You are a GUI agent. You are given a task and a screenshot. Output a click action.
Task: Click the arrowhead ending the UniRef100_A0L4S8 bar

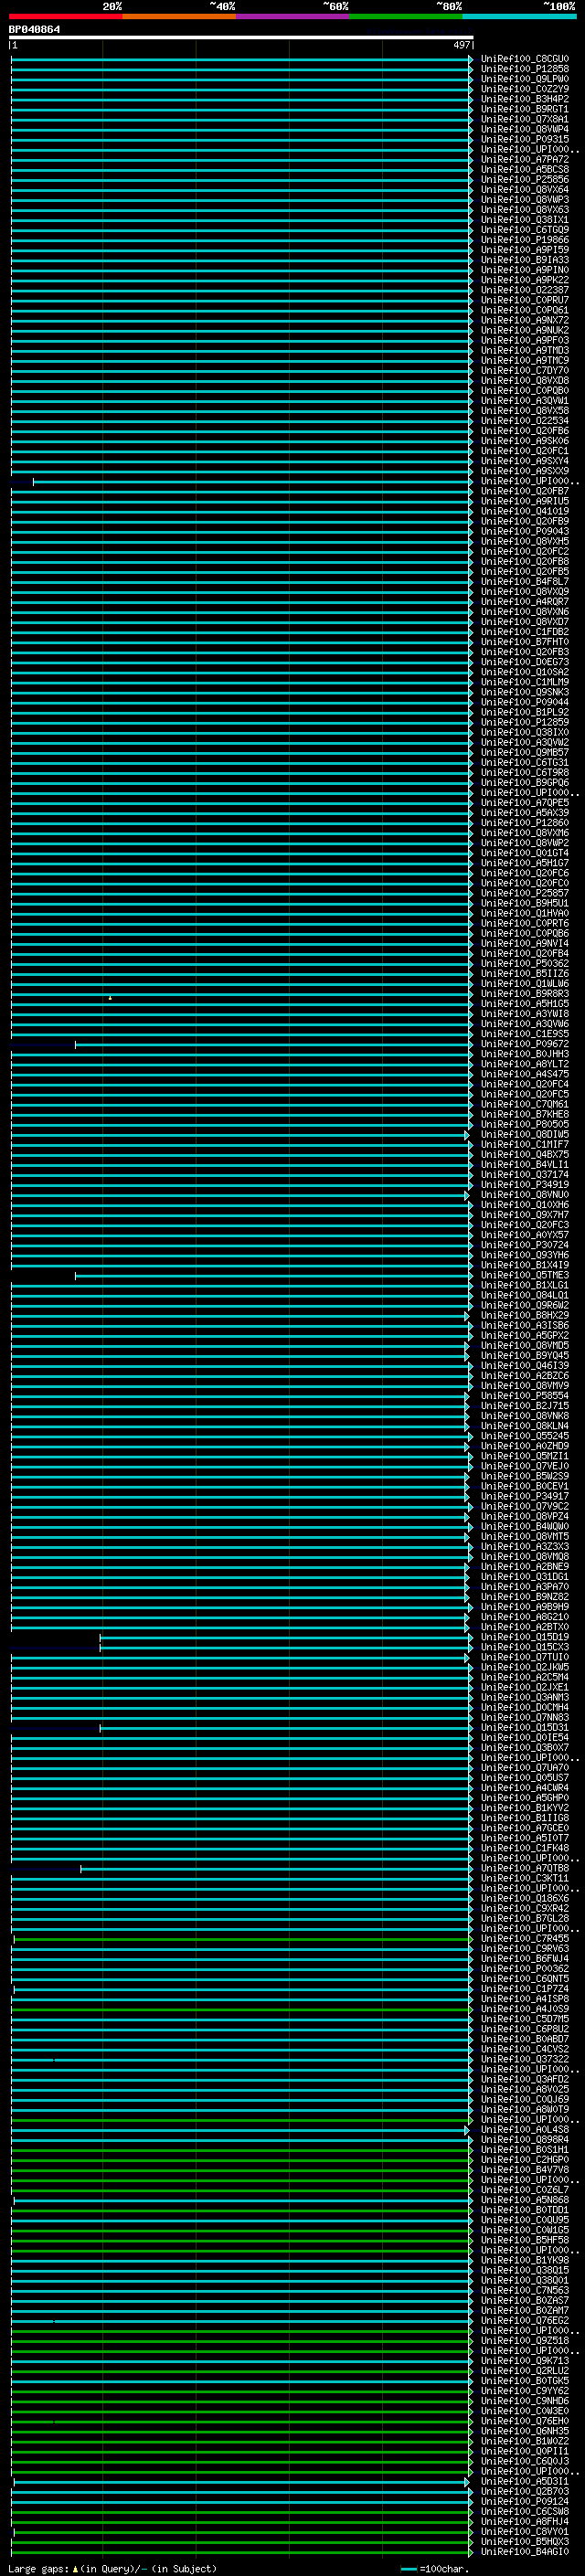[x=467, y=2130]
